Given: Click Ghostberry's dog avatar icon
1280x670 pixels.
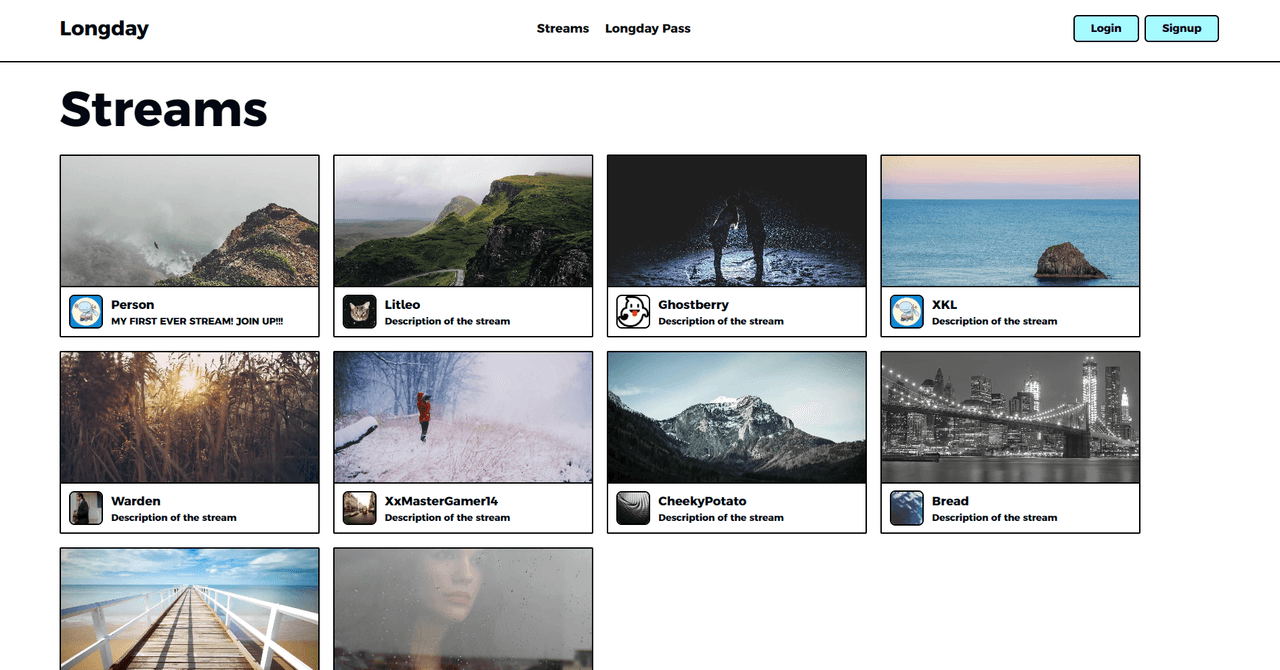Looking at the screenshot, I should pyautogui.click(x=633, y=311).
